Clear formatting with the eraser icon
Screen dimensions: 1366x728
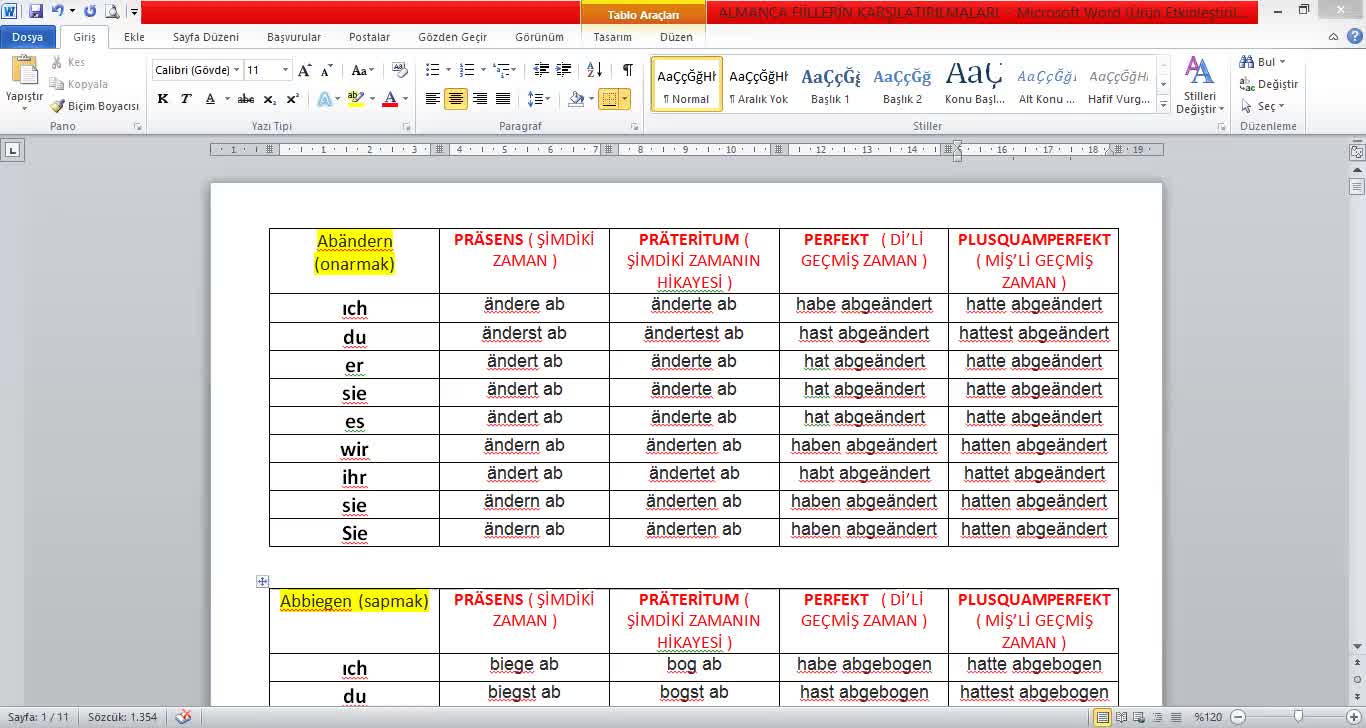coord(400,70)
